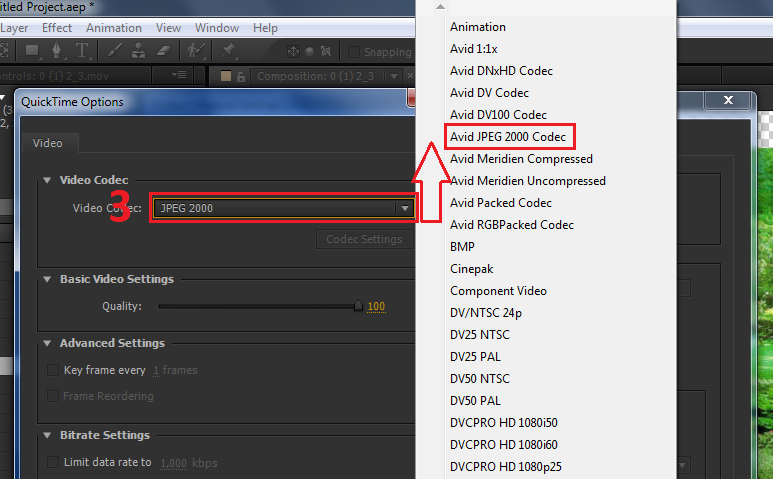Open the View menu
This screenshot has width=773, height=479.
click(x=168, y=28)
